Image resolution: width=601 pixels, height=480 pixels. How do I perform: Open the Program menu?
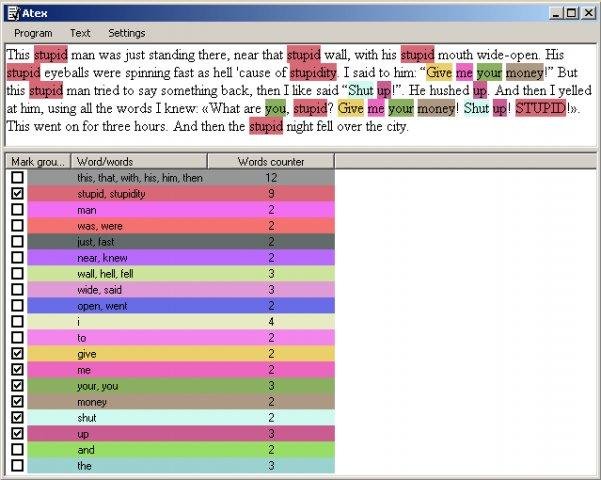[x=33, y=33]
